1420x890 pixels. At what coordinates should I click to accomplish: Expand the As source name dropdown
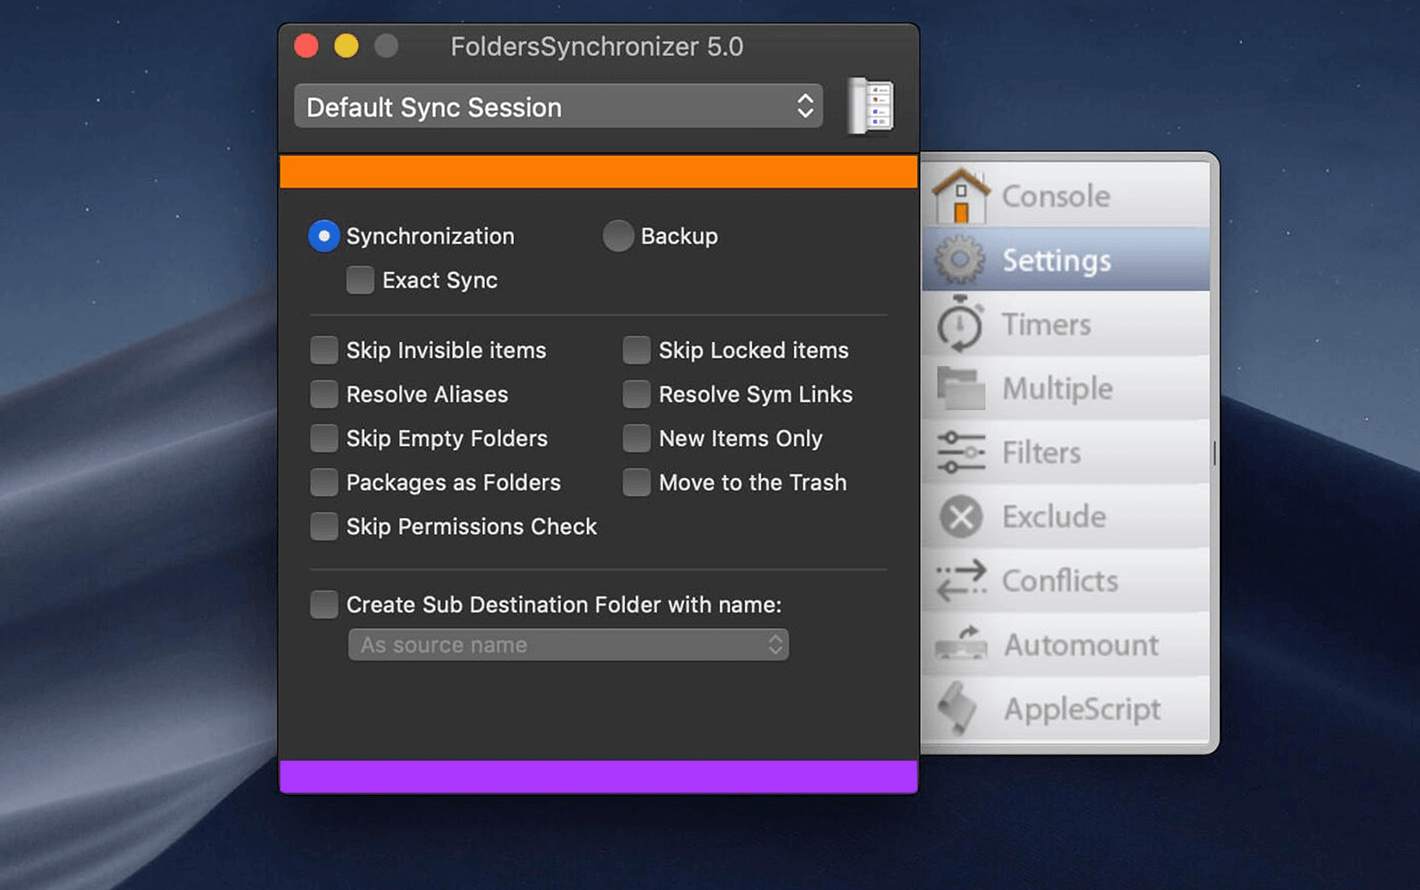click(568, 645)
